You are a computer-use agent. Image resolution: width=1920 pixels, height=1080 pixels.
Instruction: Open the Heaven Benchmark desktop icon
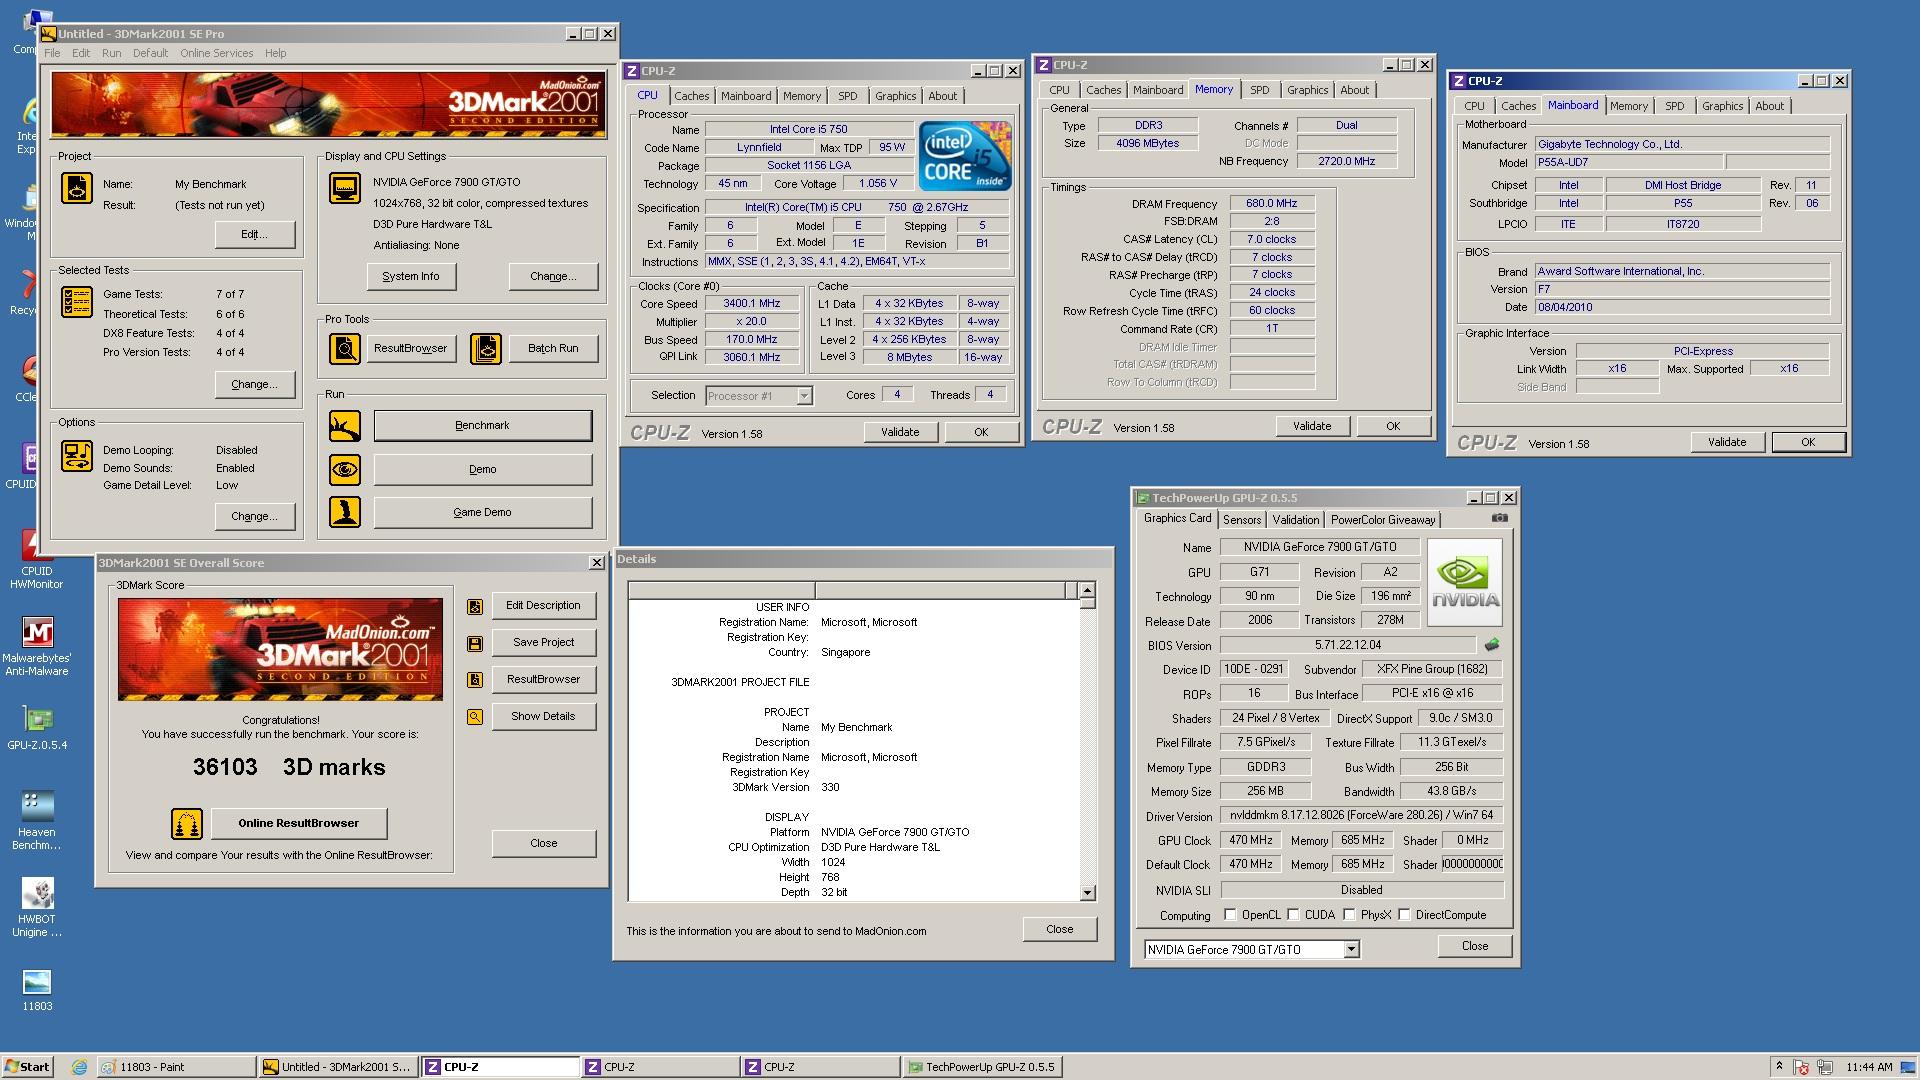37,820
